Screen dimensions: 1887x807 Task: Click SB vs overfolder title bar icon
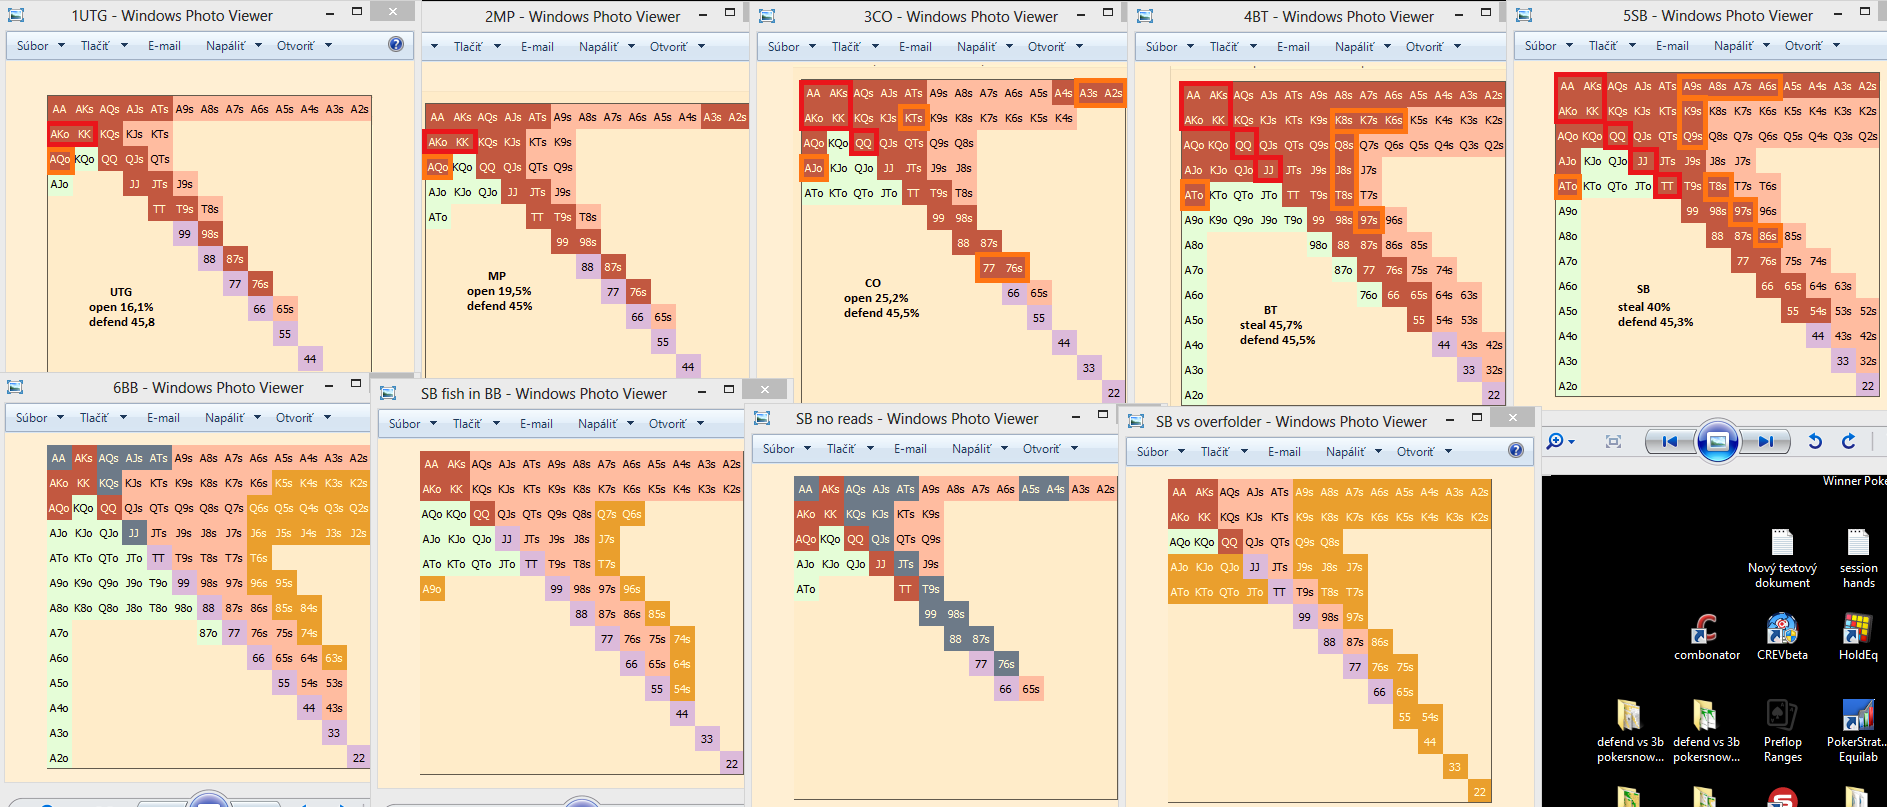[1136, 421]
